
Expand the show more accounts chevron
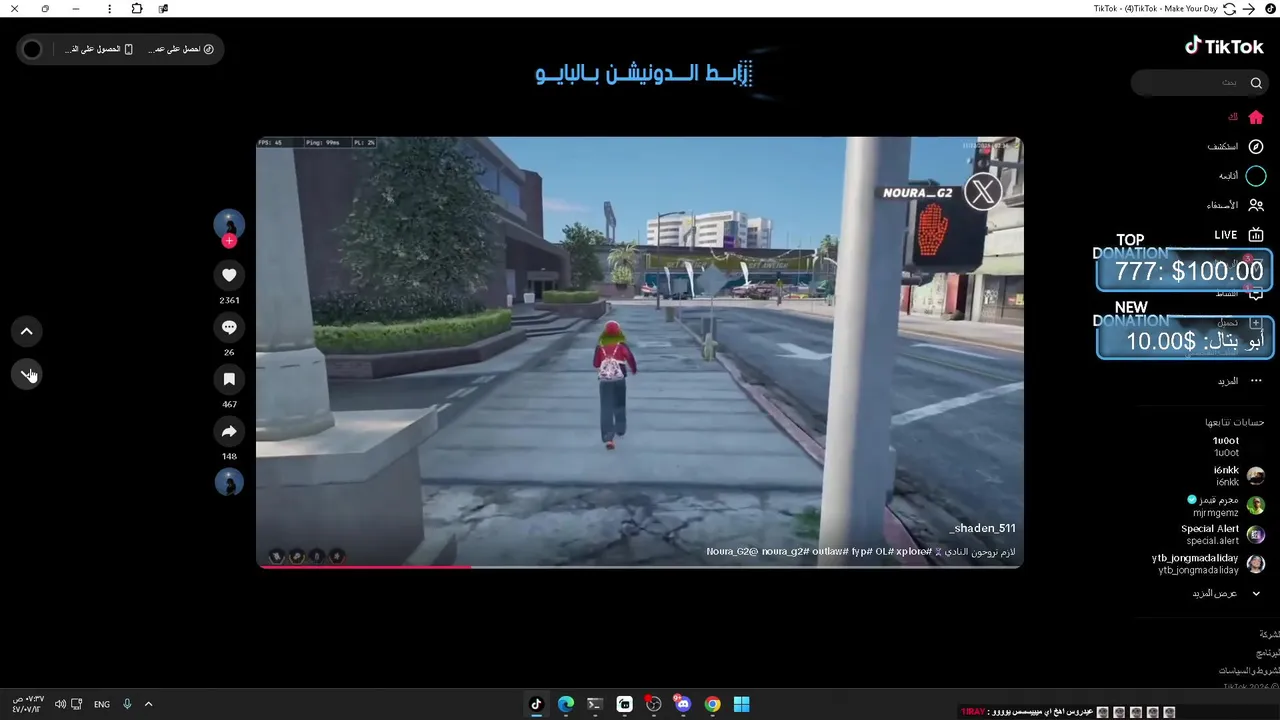[1256, 593]
